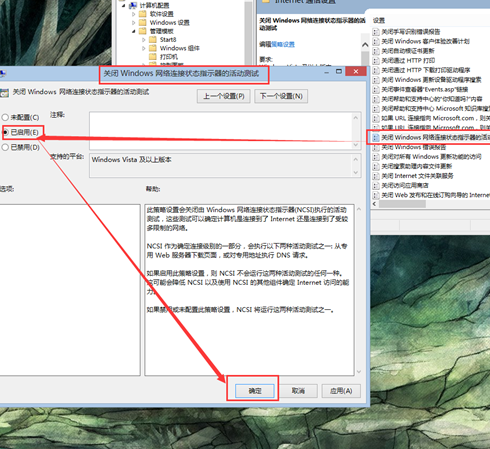Screen dimensions: 490x449
Task: Click the icon beside 关闭手写识别错误报告
Action: pyautogui.click(x=376, y=32)
